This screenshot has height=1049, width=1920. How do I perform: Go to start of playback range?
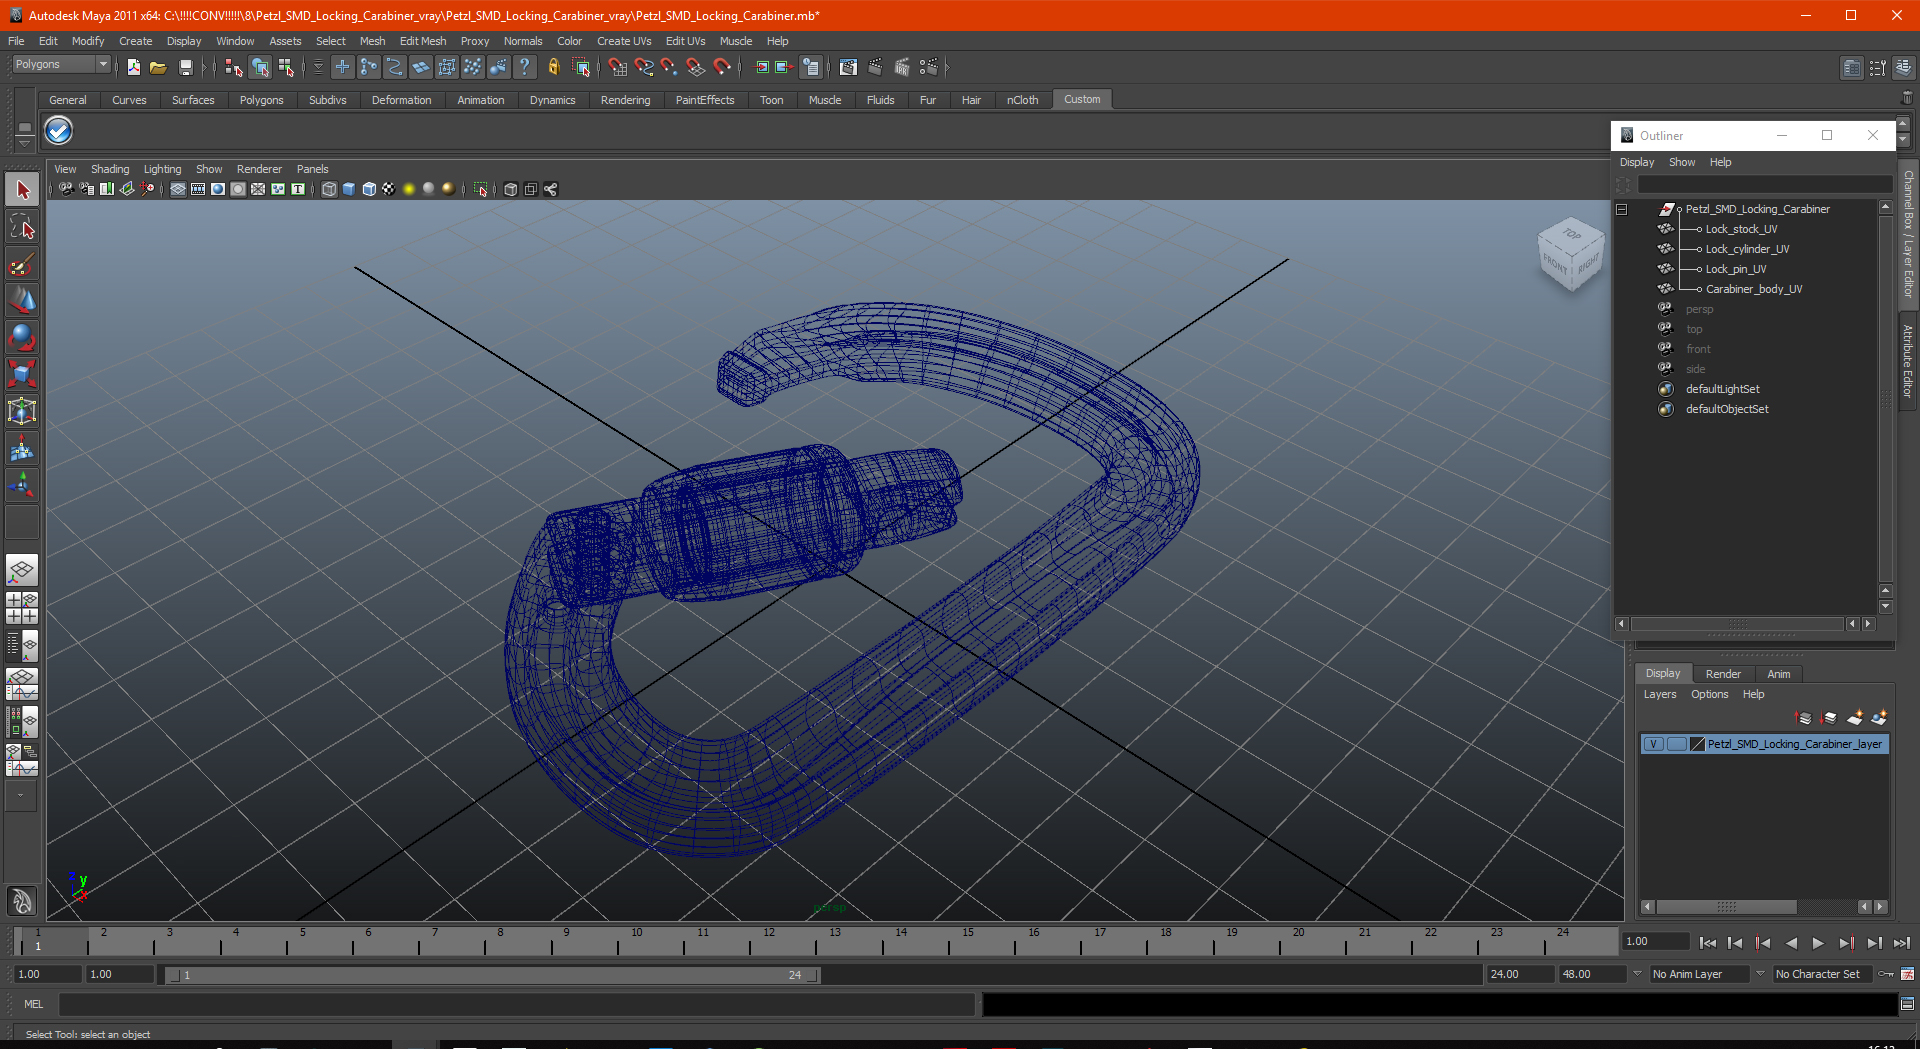click(x=1708, y=943)
